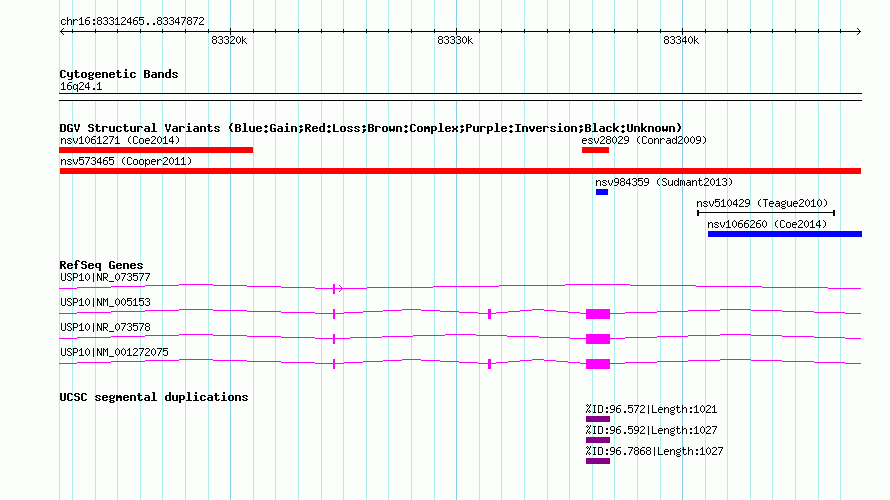Click the right arrow of the ruler

(859, 31)
